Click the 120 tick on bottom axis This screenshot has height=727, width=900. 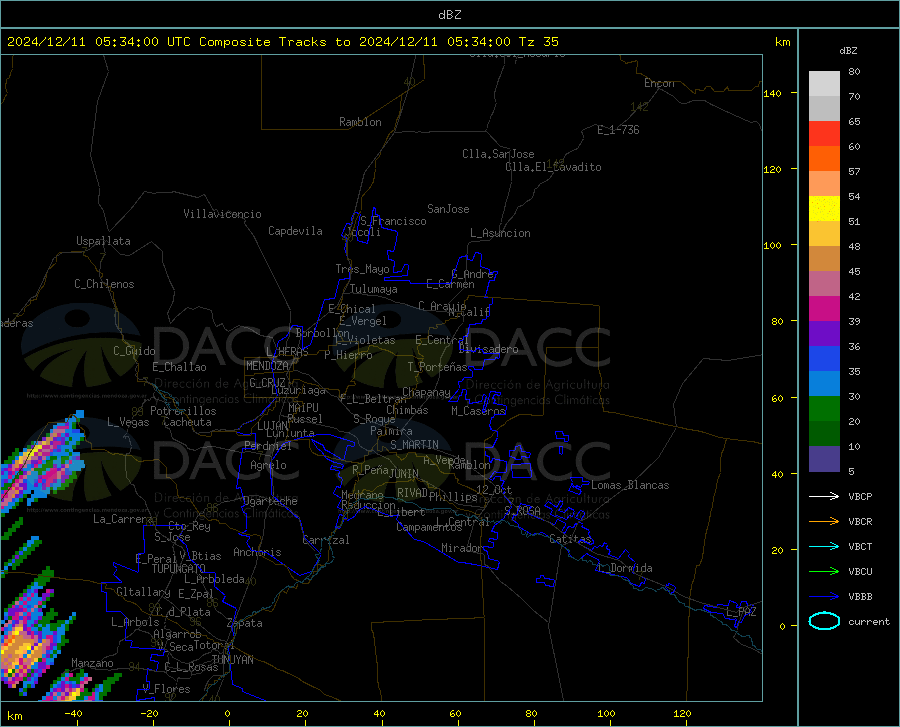(x=682, y=713)
